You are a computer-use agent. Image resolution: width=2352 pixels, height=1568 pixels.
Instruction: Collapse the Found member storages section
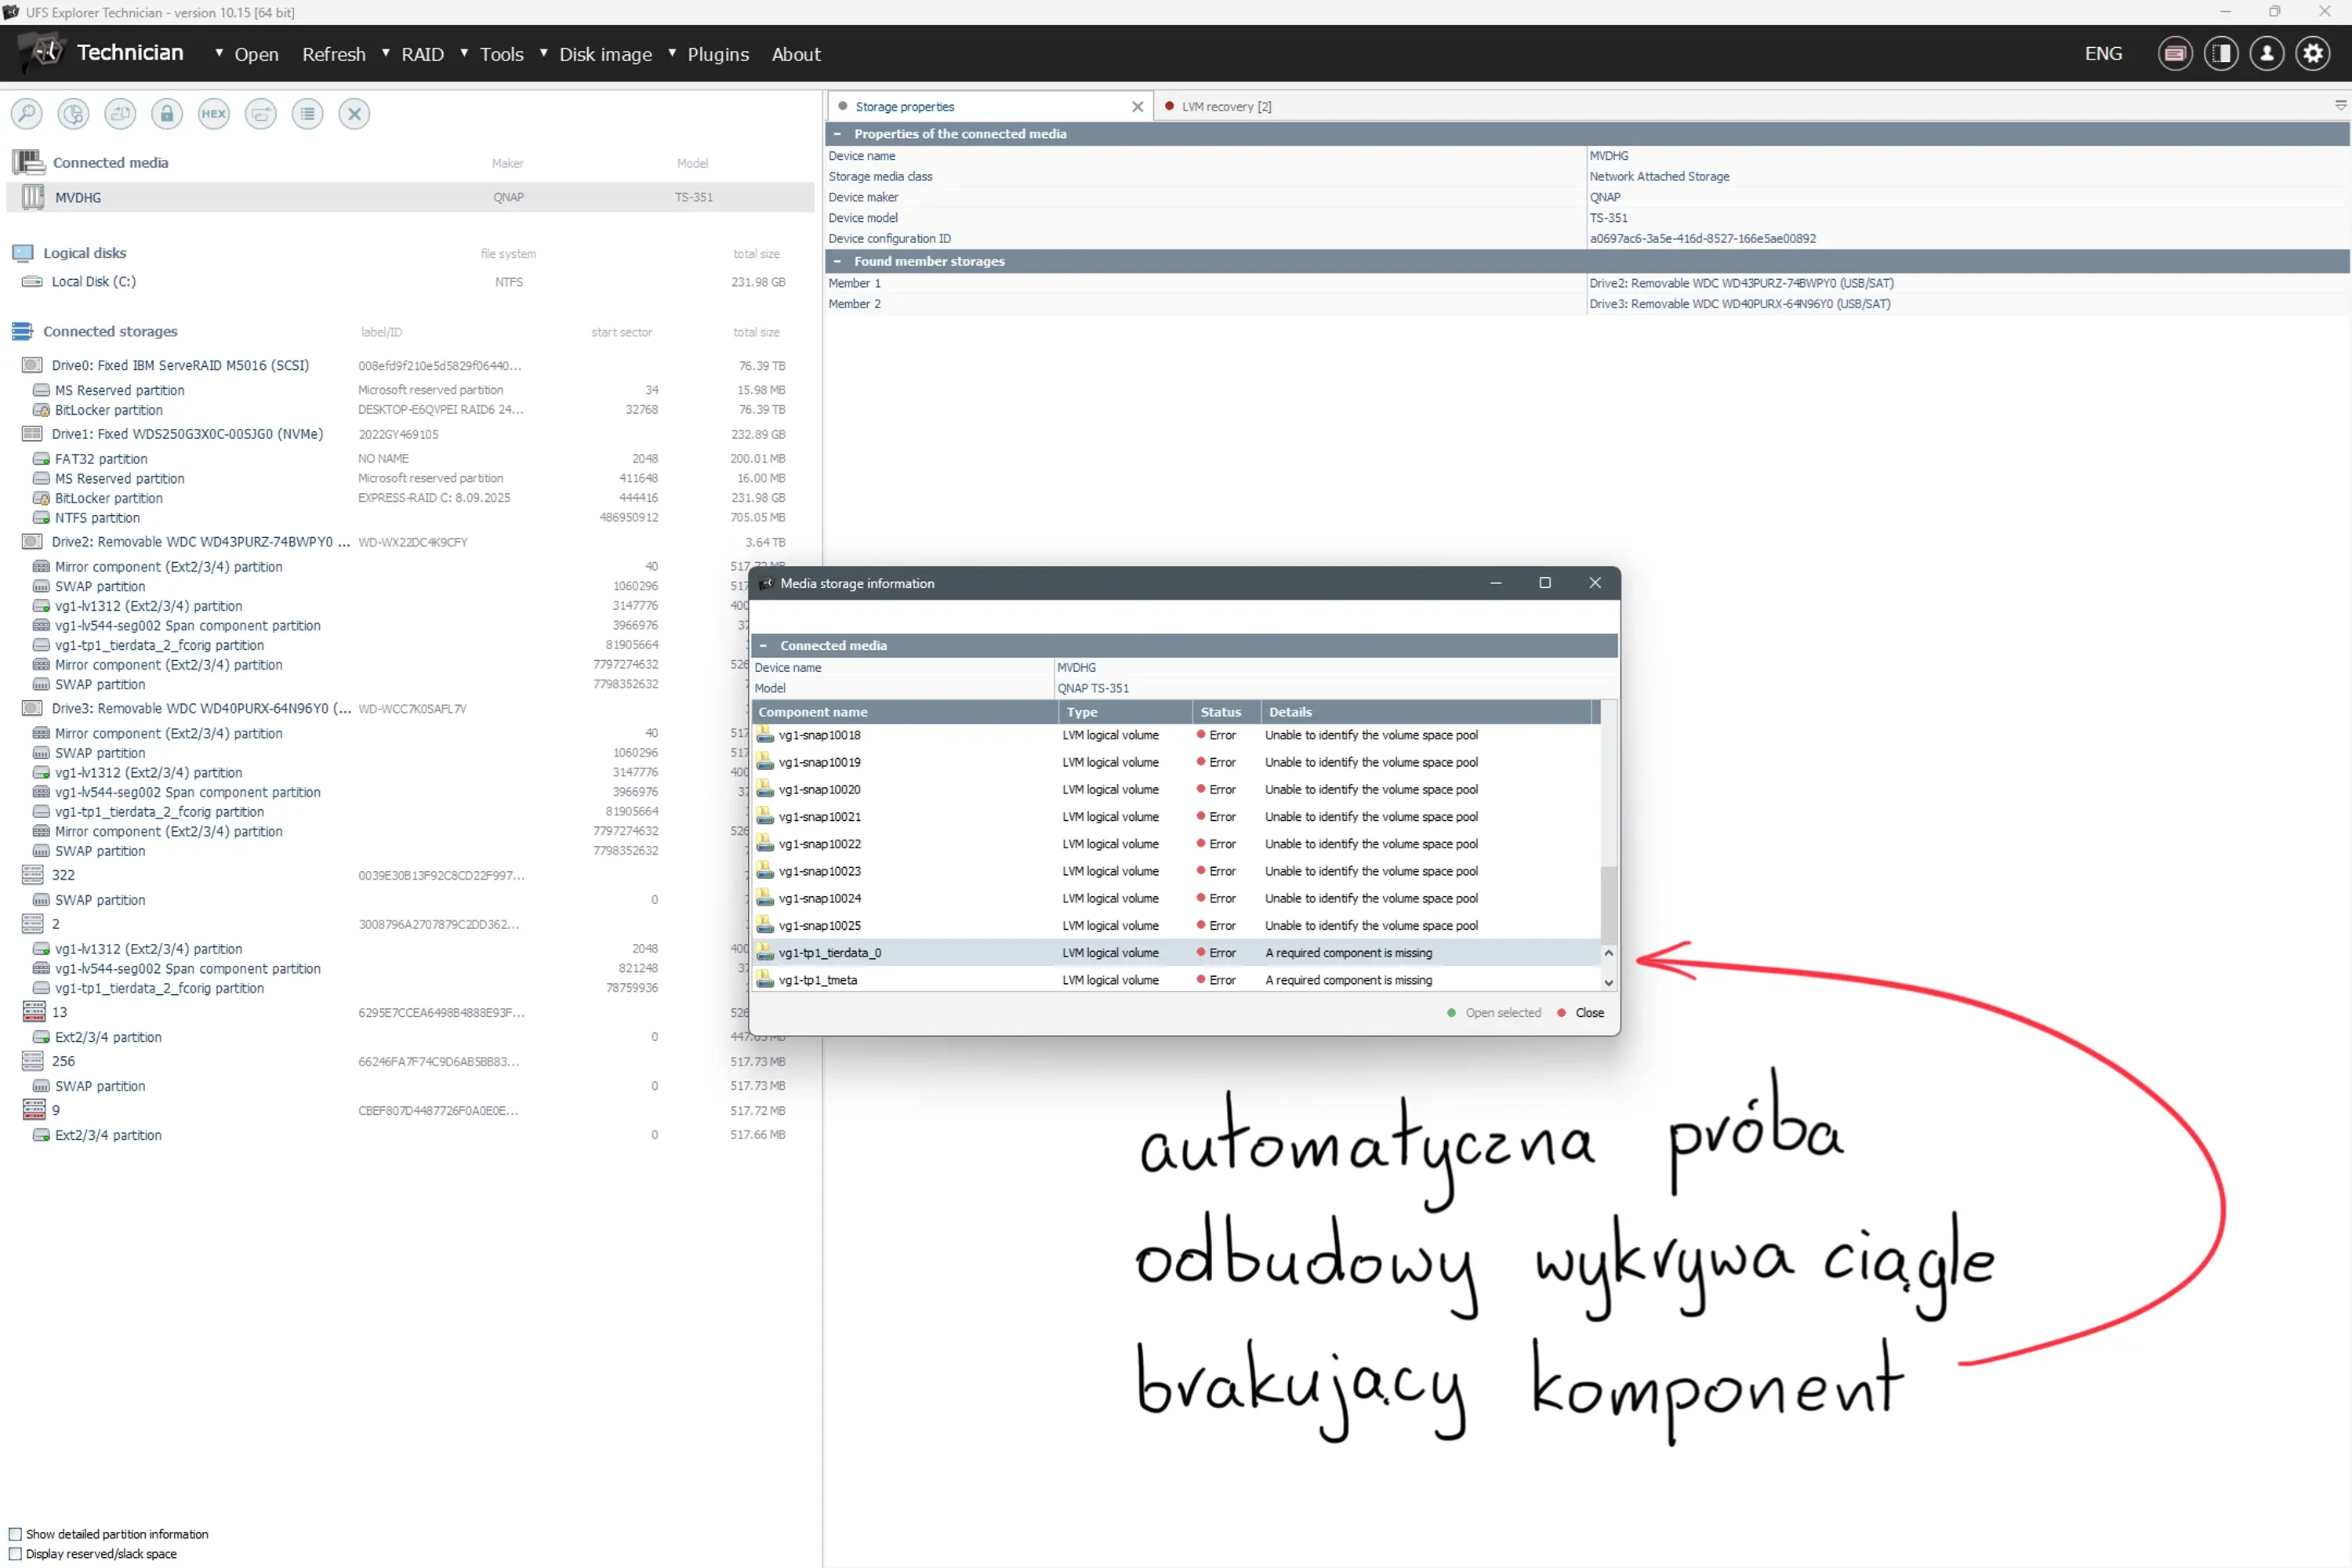839,261
